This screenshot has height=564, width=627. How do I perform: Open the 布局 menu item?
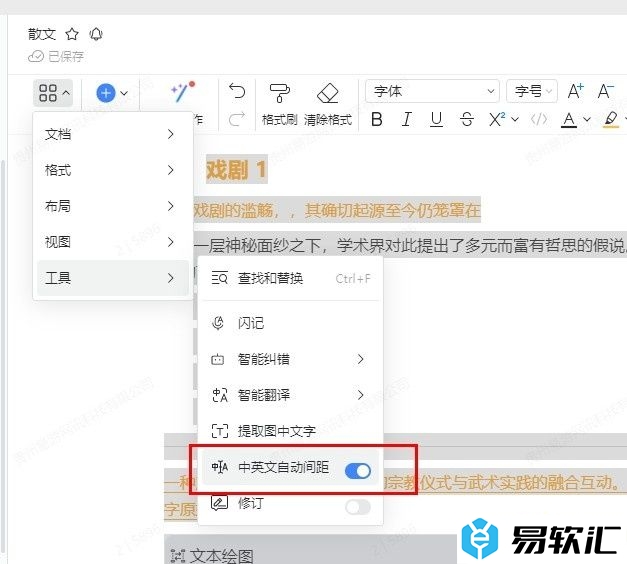113,206
